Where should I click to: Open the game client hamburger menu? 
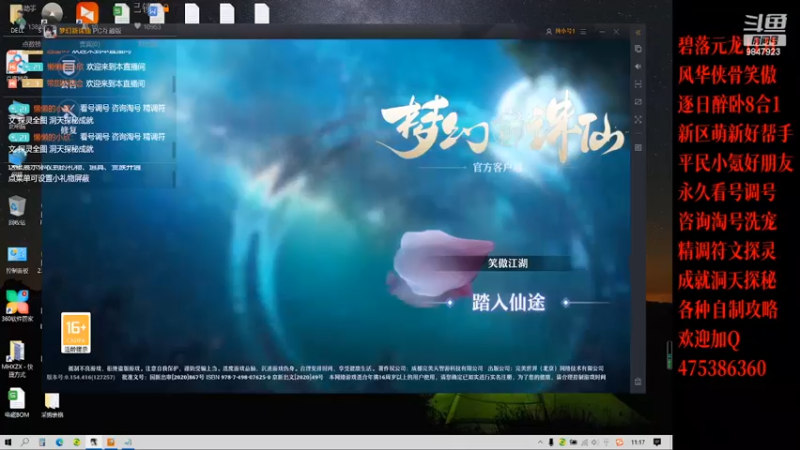[583, 32]
